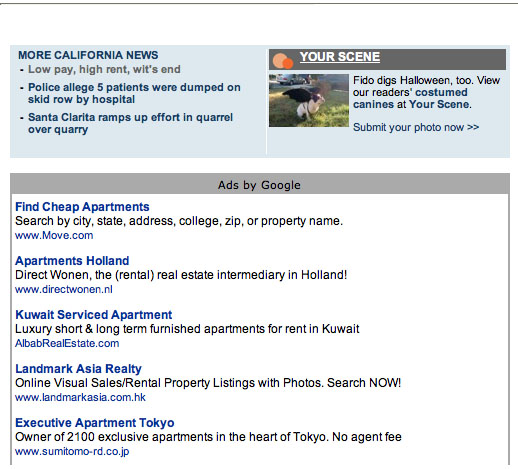The width and height of the screenshot is (518, 469).
Task: Click 'Your Scene.' link in Fido text
Action: click(x=440, y=104)
